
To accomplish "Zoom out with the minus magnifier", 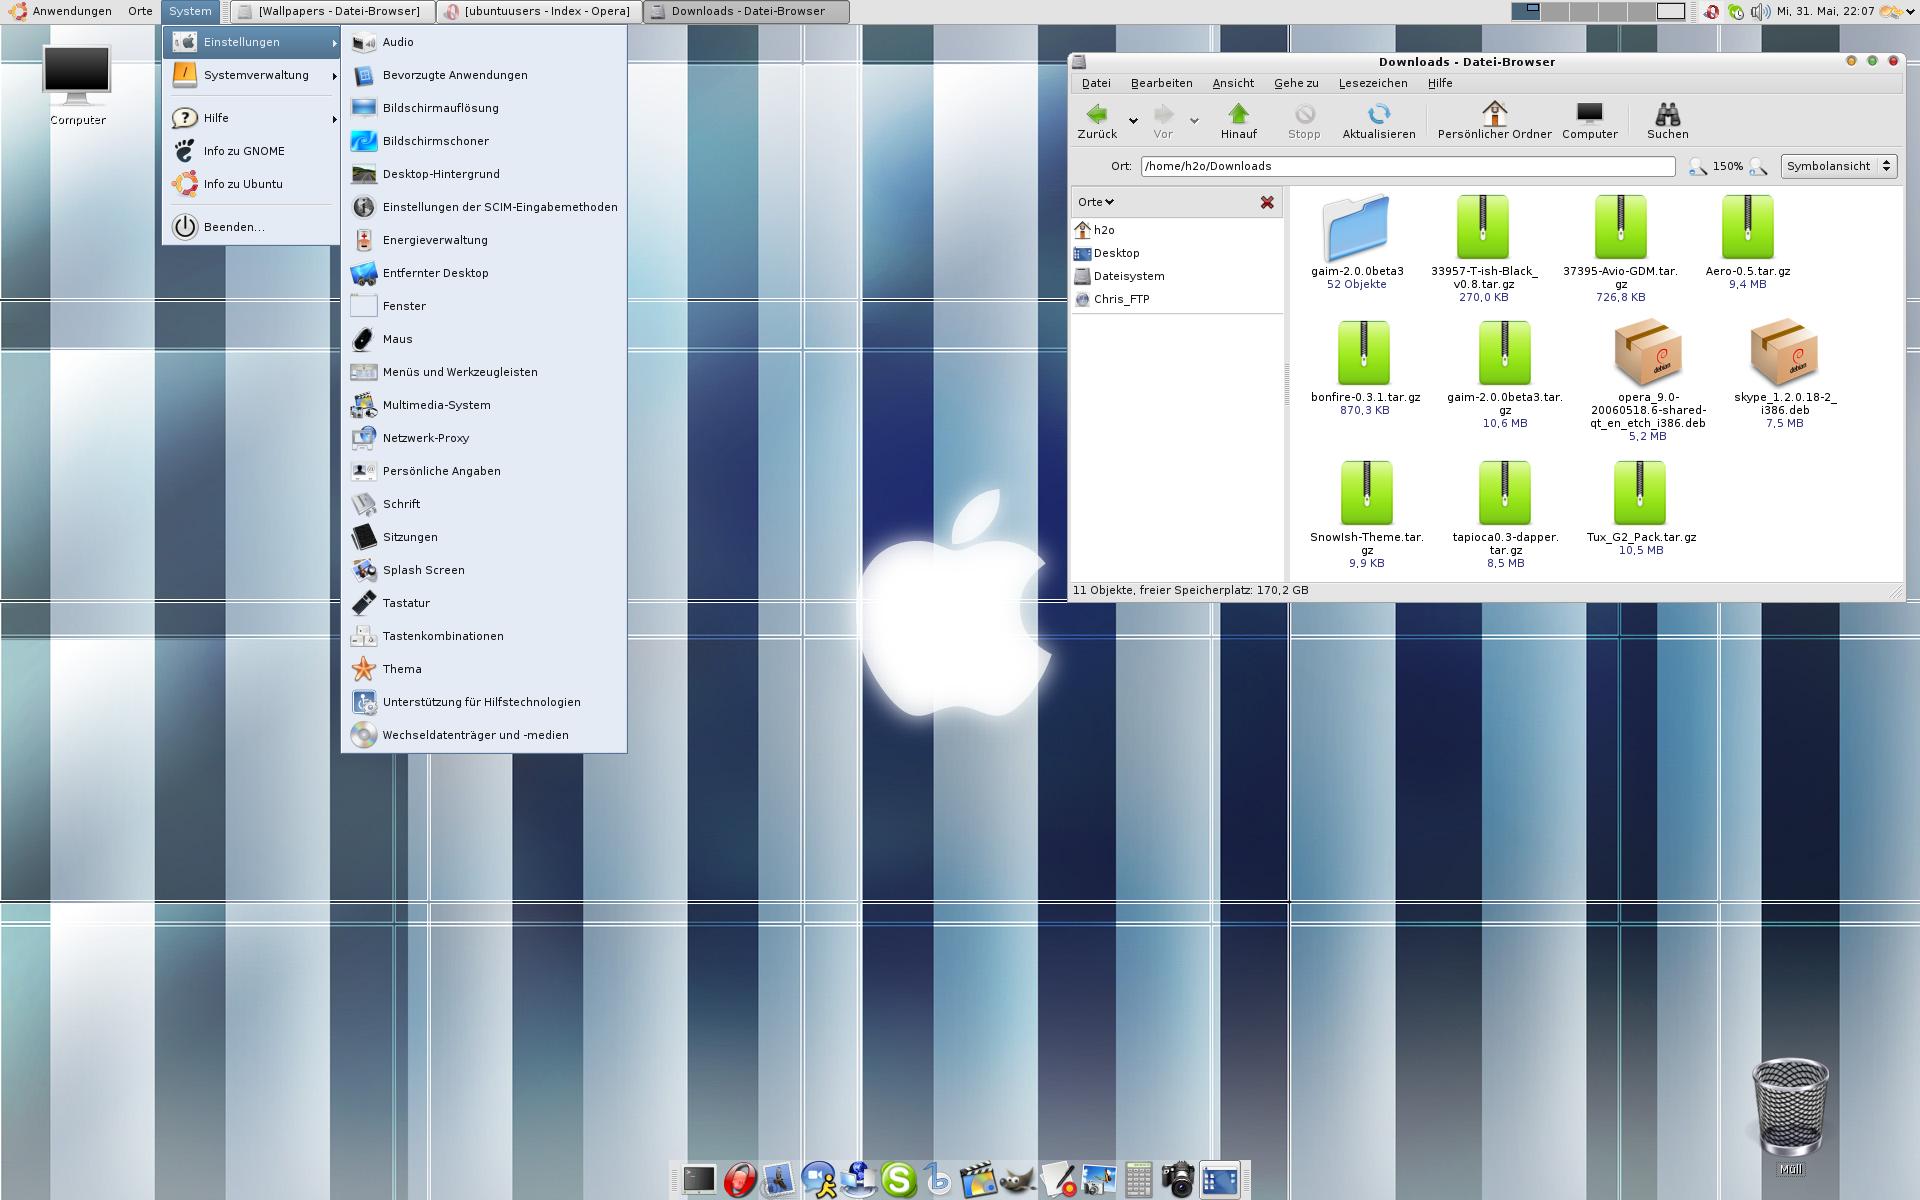I will point(1697,167).
